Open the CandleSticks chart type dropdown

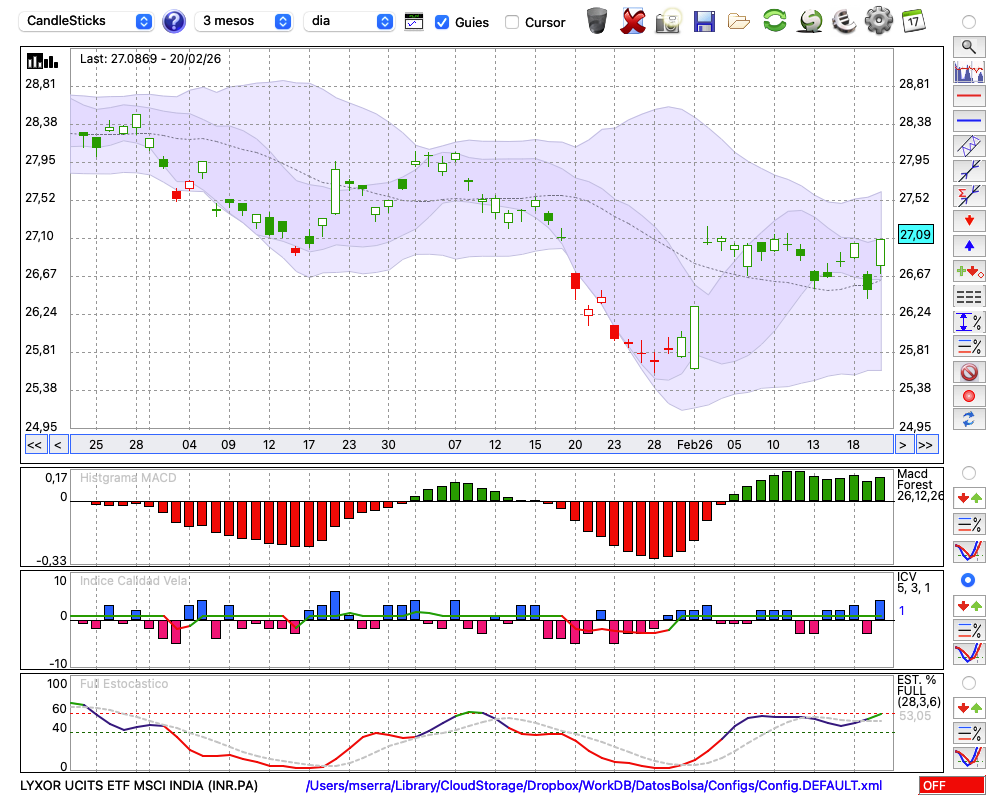click(87, 21)
